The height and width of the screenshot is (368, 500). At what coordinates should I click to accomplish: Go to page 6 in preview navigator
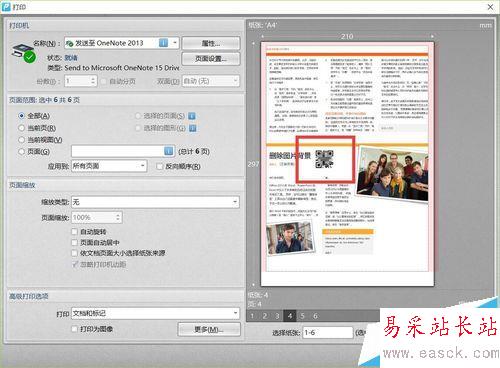click(315, 316)
